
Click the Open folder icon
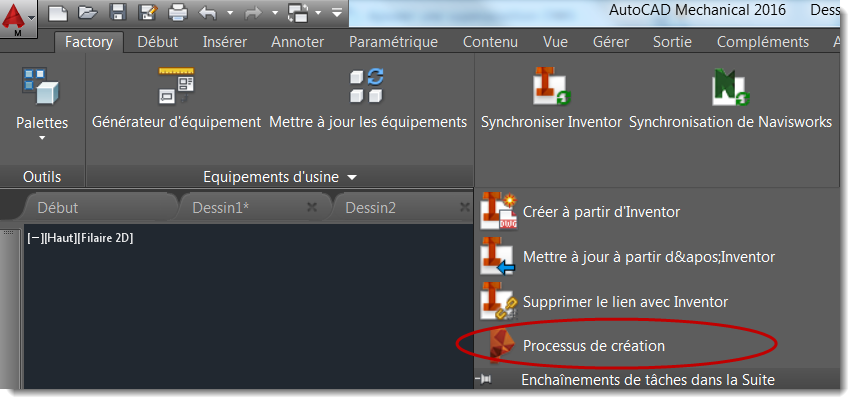click(x=87, y=12)
